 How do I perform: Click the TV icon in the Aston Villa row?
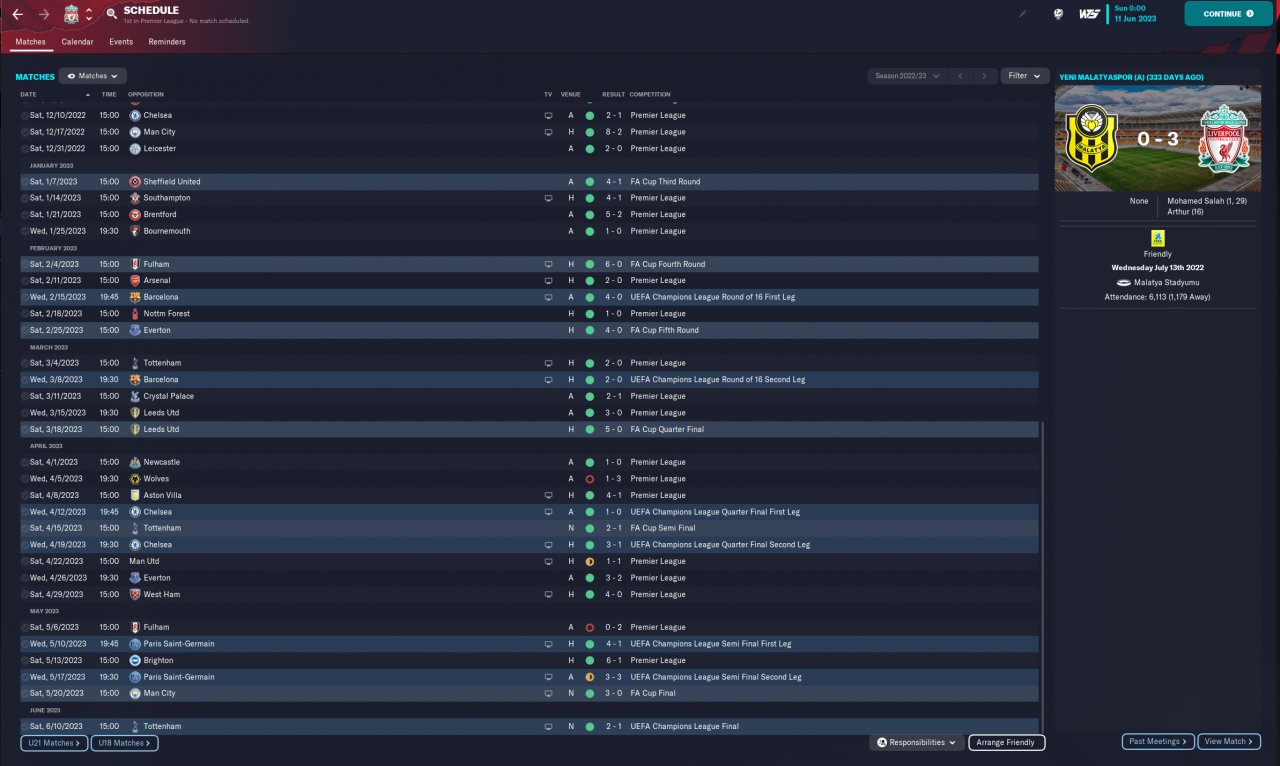tap(548, 495)
